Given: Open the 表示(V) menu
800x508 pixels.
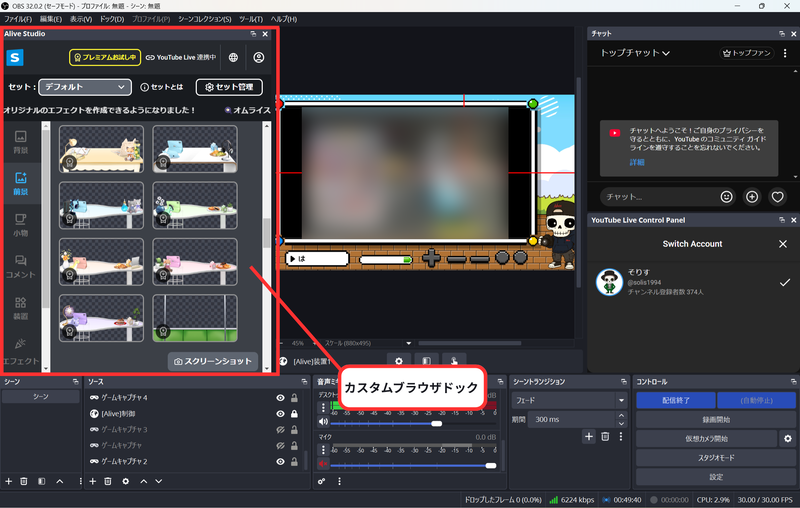Looking at the screenshot, I should click(x=81, y=19).
